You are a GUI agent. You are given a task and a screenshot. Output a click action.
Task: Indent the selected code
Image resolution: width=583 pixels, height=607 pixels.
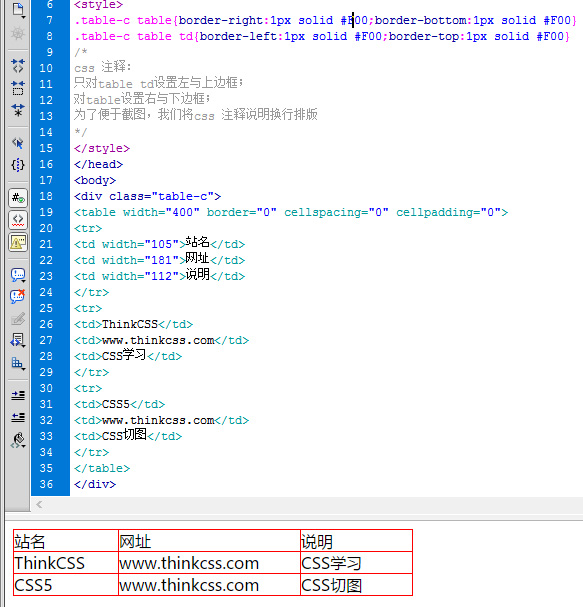coord(18,395)
